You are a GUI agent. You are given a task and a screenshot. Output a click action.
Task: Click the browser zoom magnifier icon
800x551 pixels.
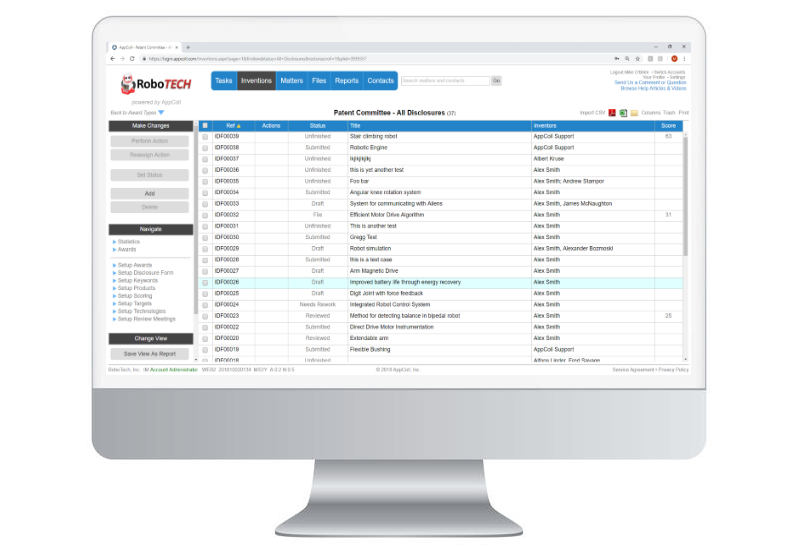click(627, 59)
